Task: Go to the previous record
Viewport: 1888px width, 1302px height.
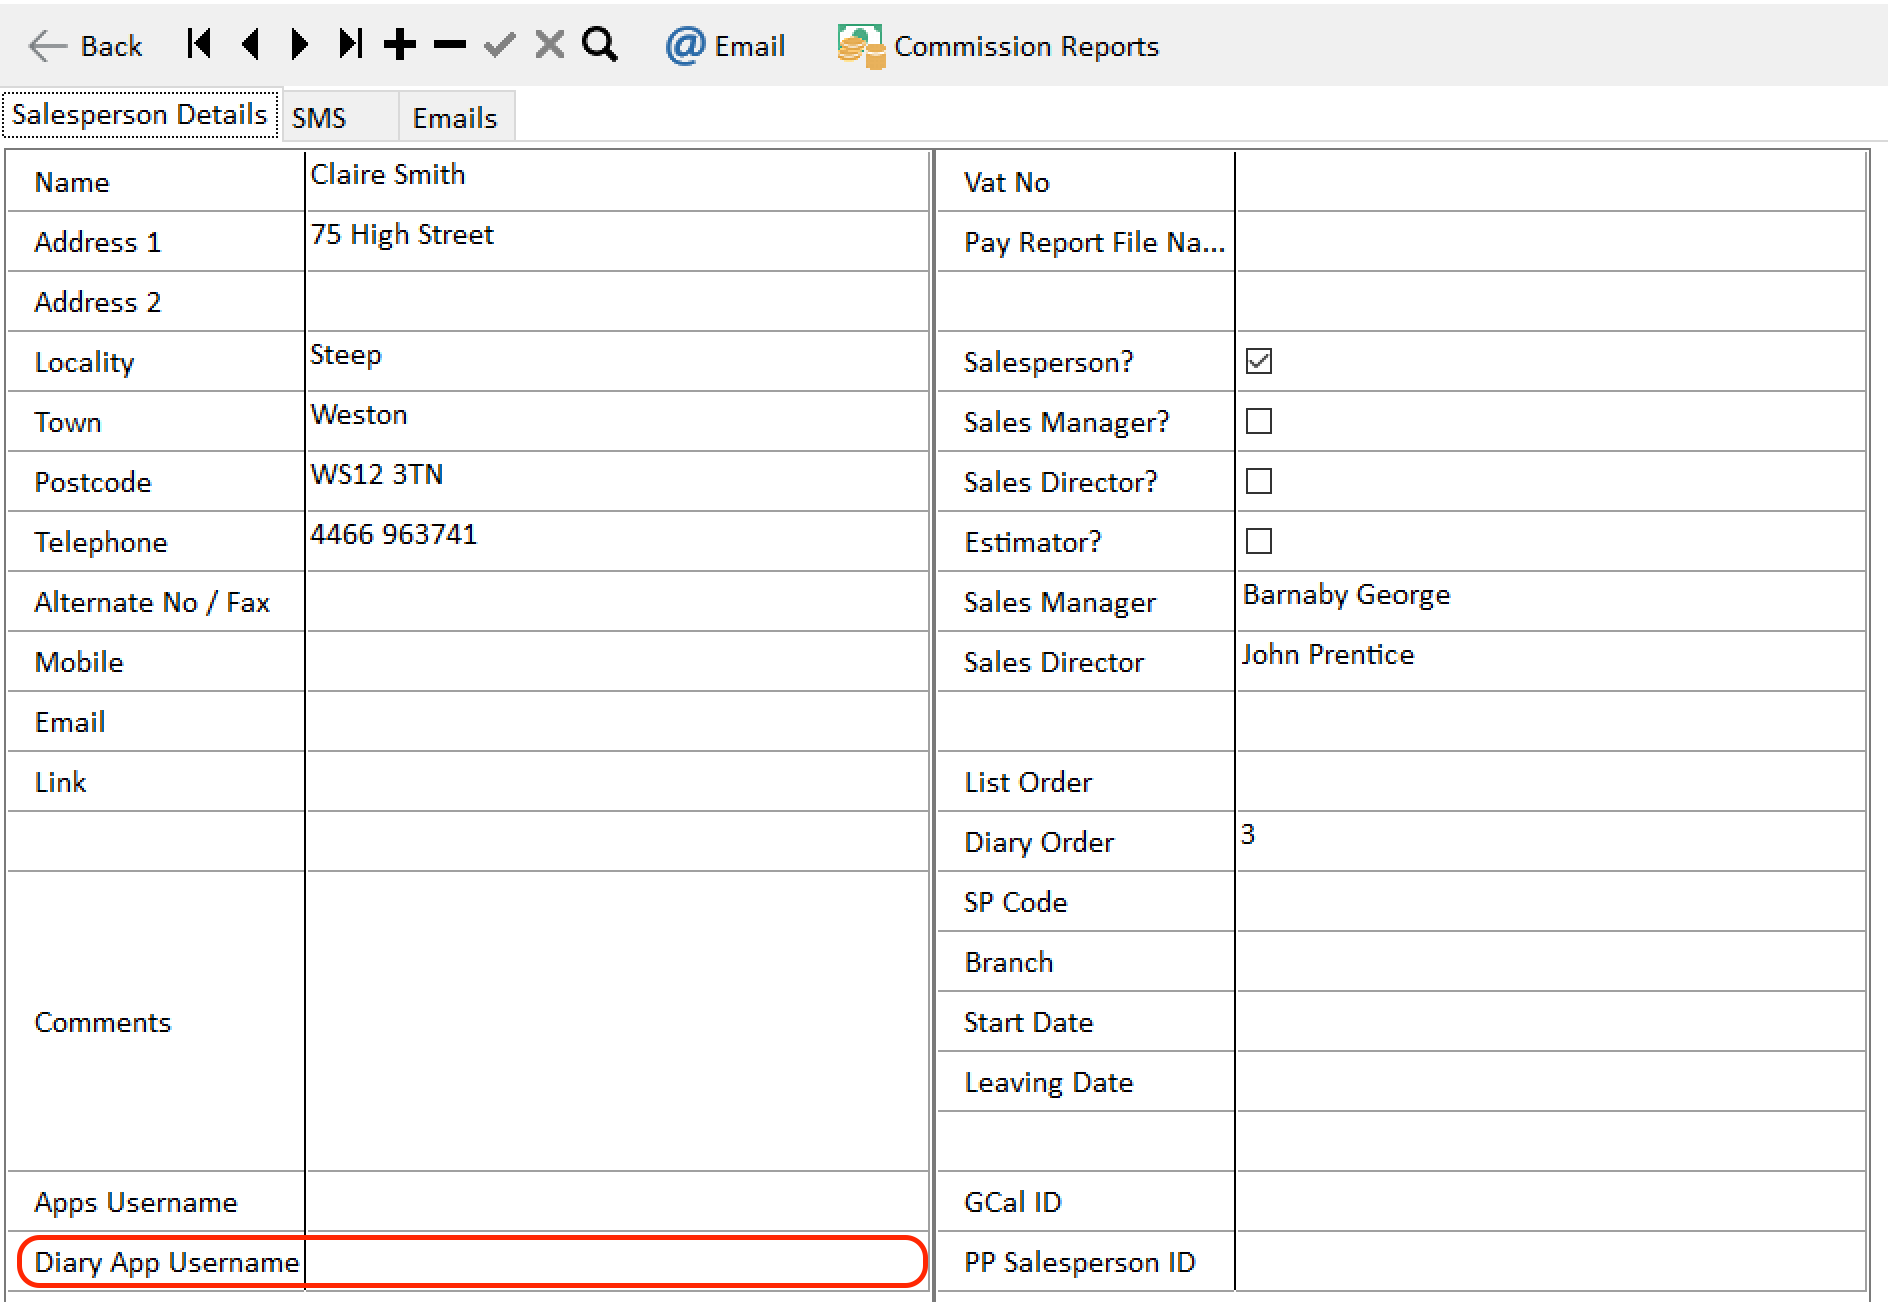Action: [x=250, y=45]
